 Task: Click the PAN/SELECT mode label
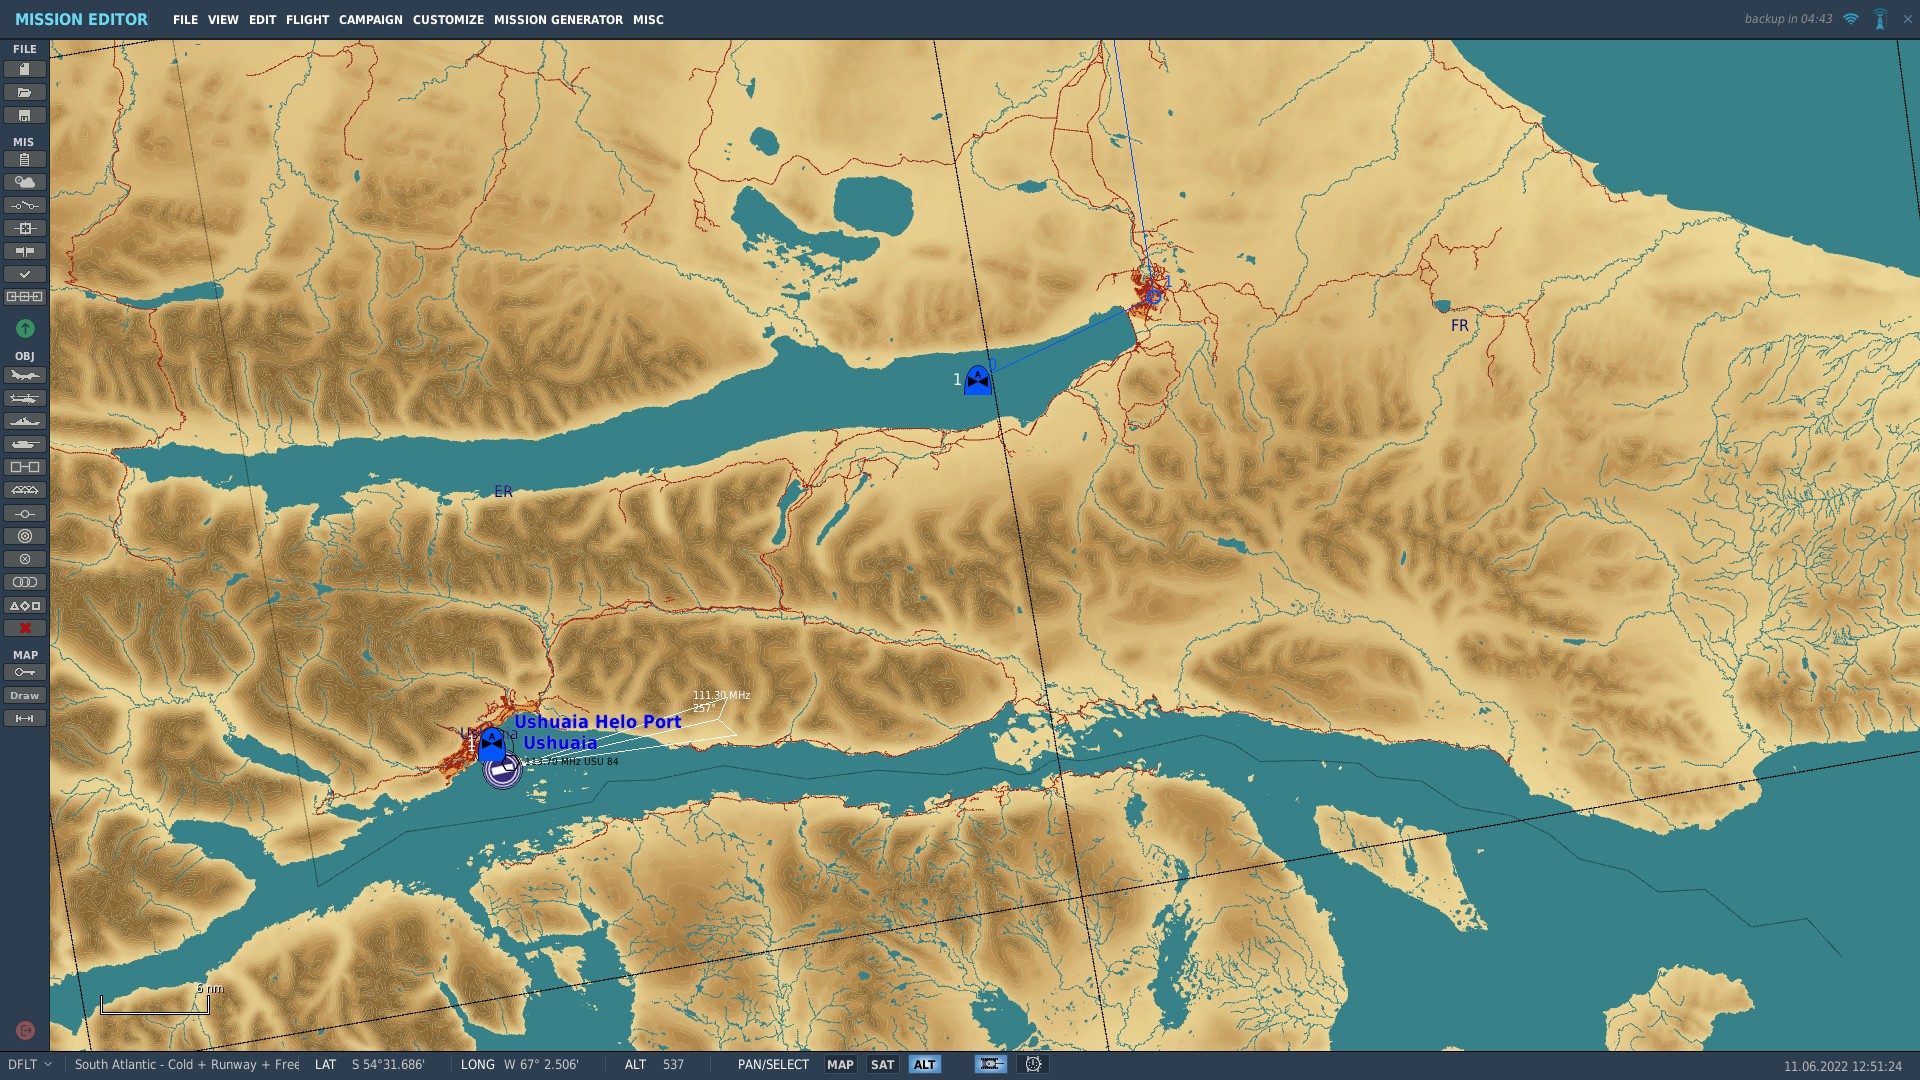tap(773, 1064)
